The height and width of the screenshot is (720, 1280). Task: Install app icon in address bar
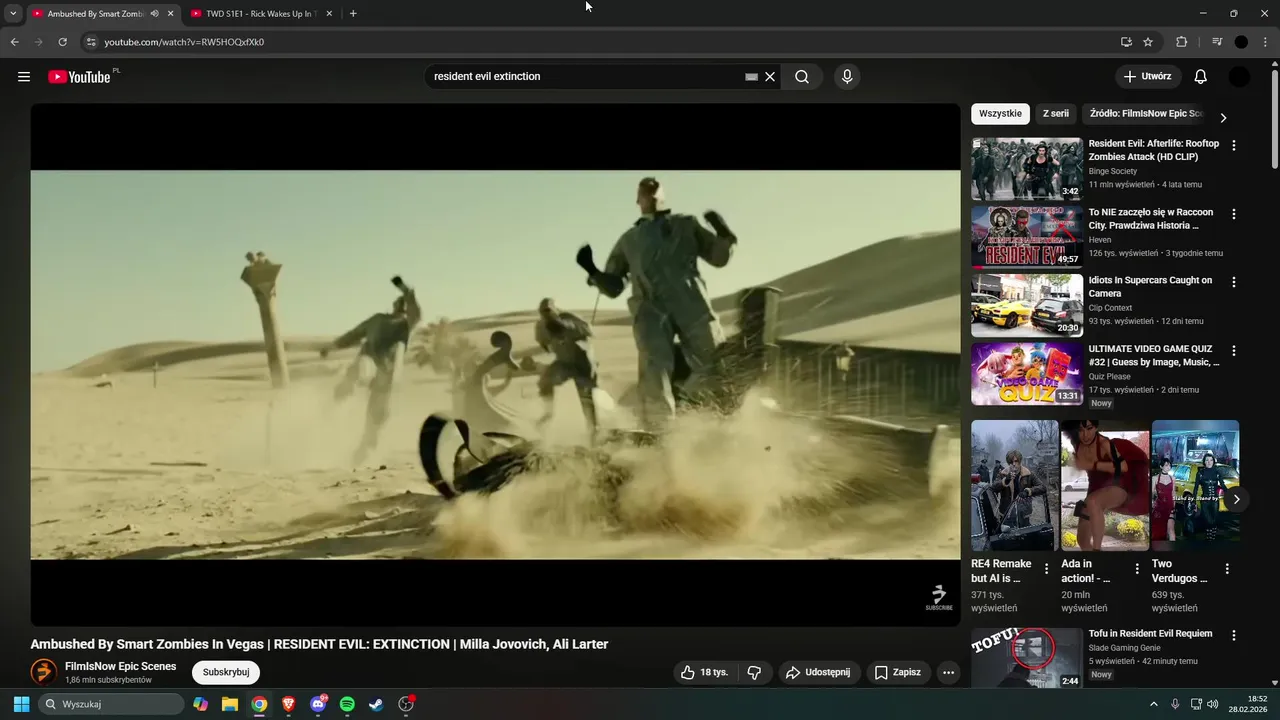click(x=1126, y=42)
